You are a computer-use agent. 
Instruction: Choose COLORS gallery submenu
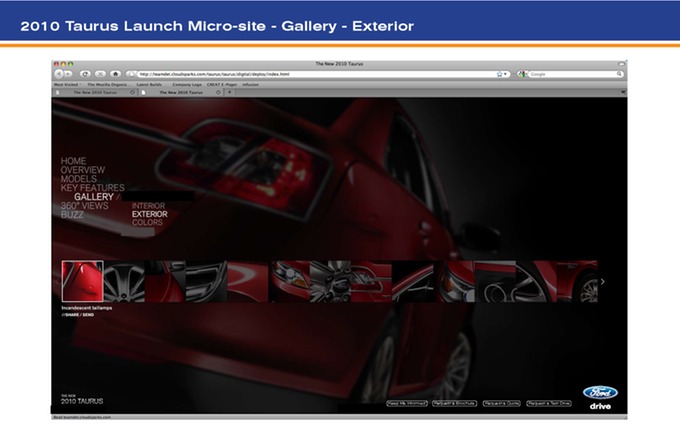click(147, 222)
